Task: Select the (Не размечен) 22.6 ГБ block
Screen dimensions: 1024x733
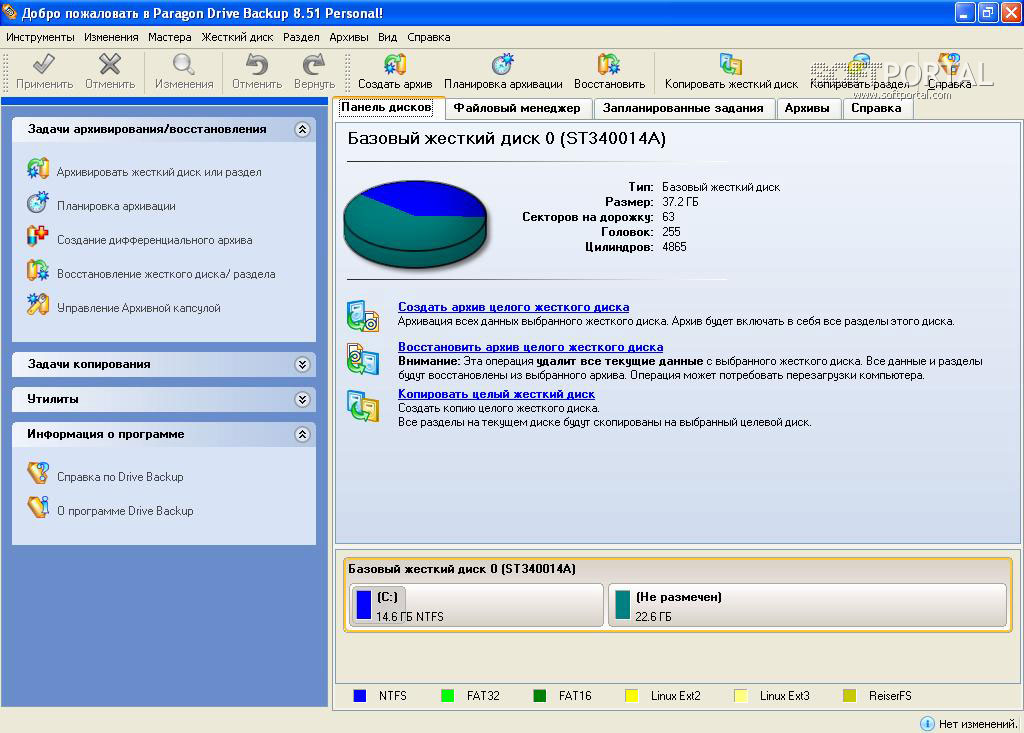Action: coord(807,606)
